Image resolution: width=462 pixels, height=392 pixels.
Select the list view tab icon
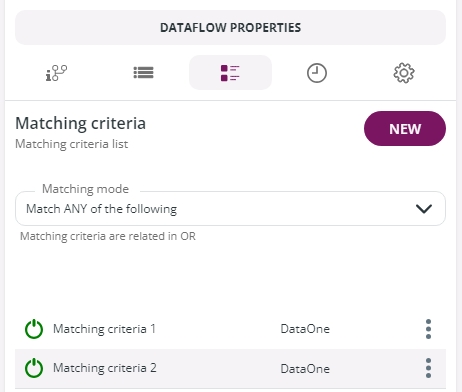[x=143, y=72]
